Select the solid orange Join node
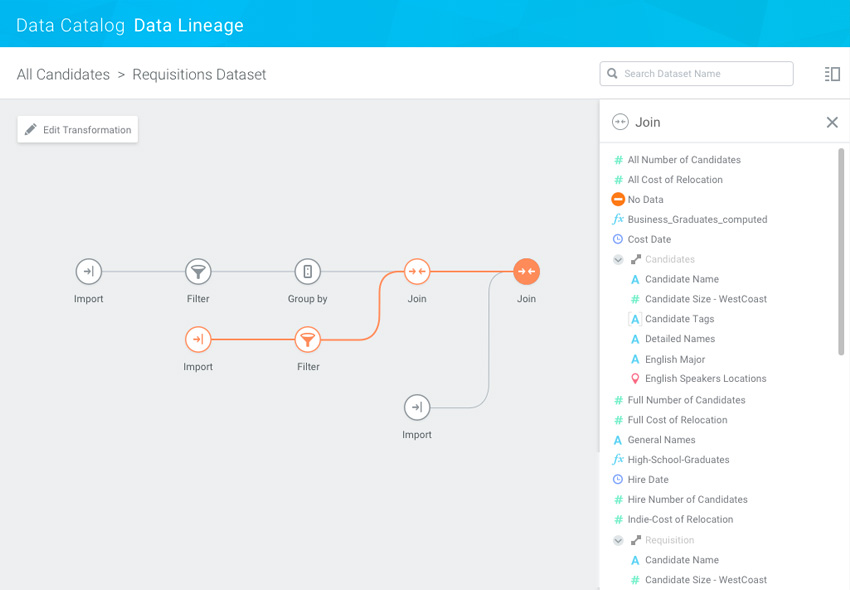The image size is (850, 590). [x=526, y=271]
